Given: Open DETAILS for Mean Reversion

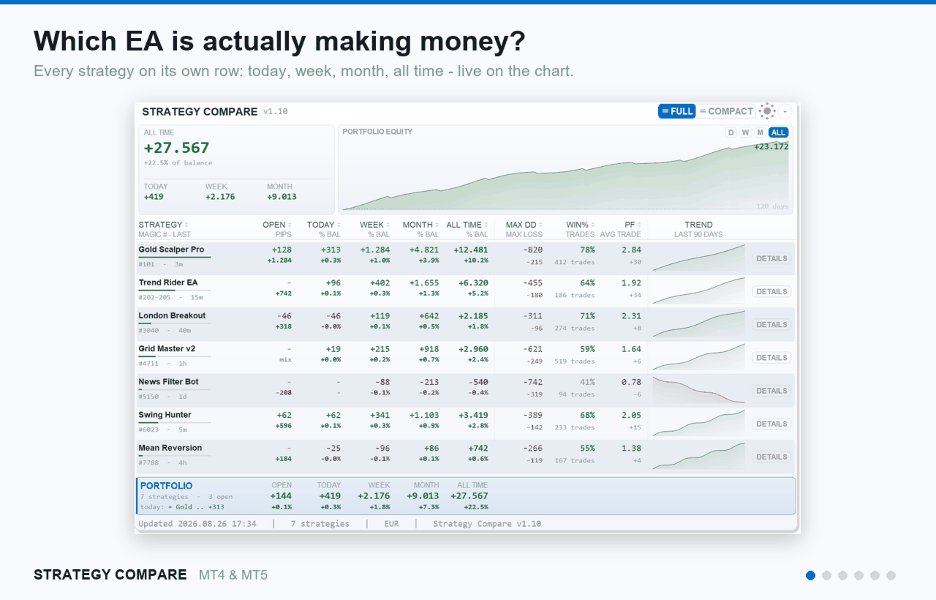Looking at the screenshot, I should tap(771, 457).
